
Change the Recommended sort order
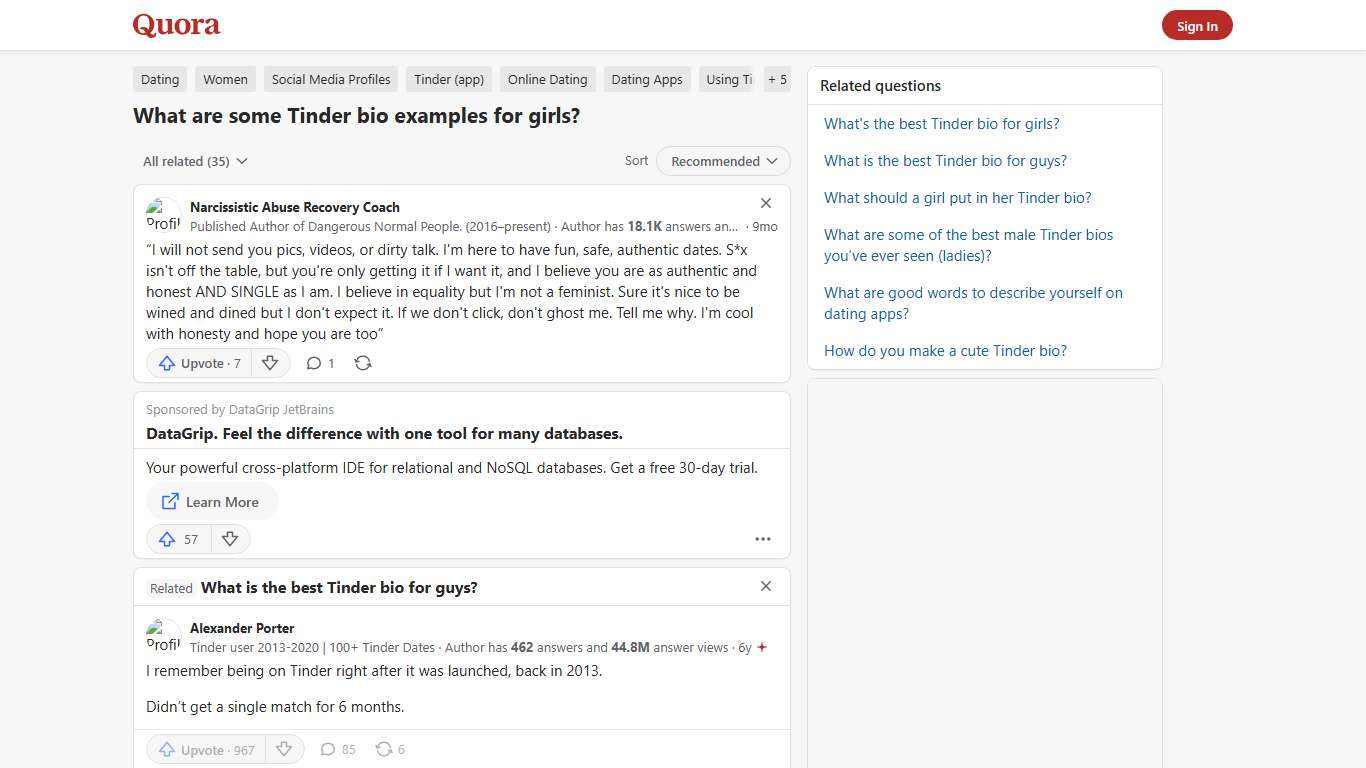tap(722, 161)
